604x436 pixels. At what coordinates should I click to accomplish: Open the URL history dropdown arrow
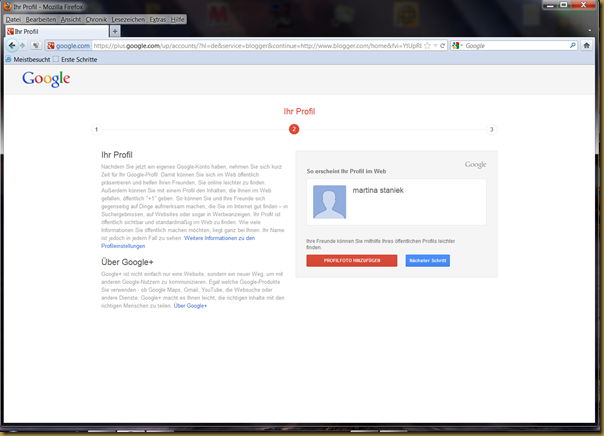coord(435,45)
